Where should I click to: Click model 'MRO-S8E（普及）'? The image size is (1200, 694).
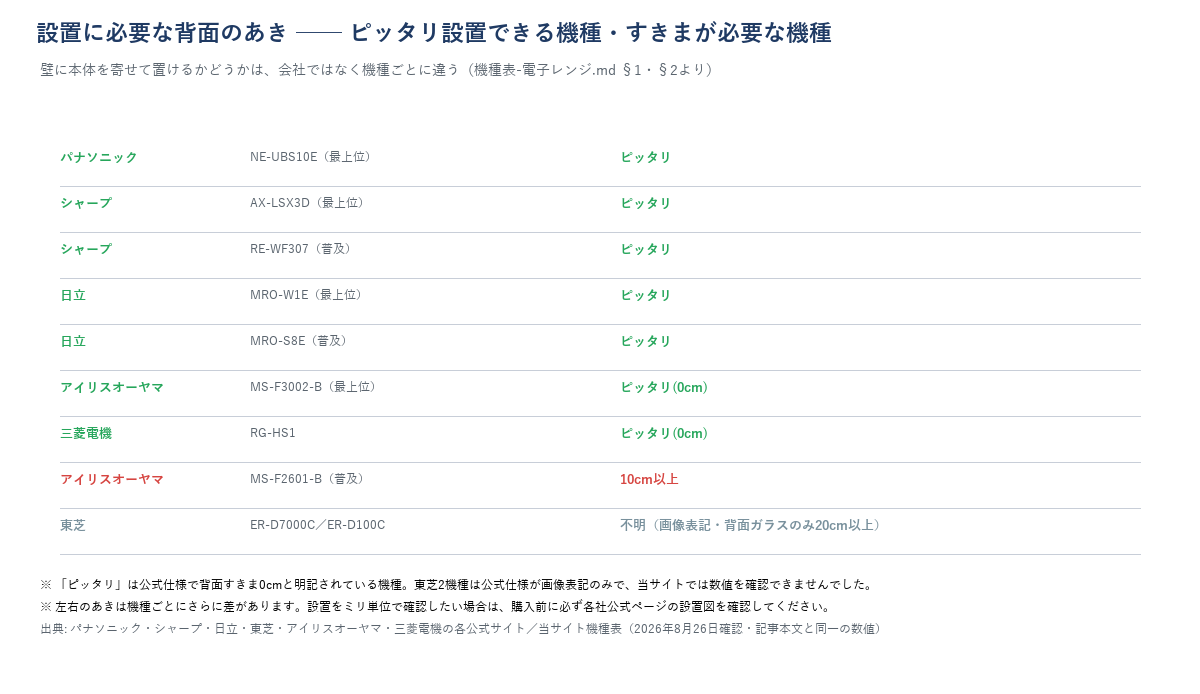coord(301,341)
